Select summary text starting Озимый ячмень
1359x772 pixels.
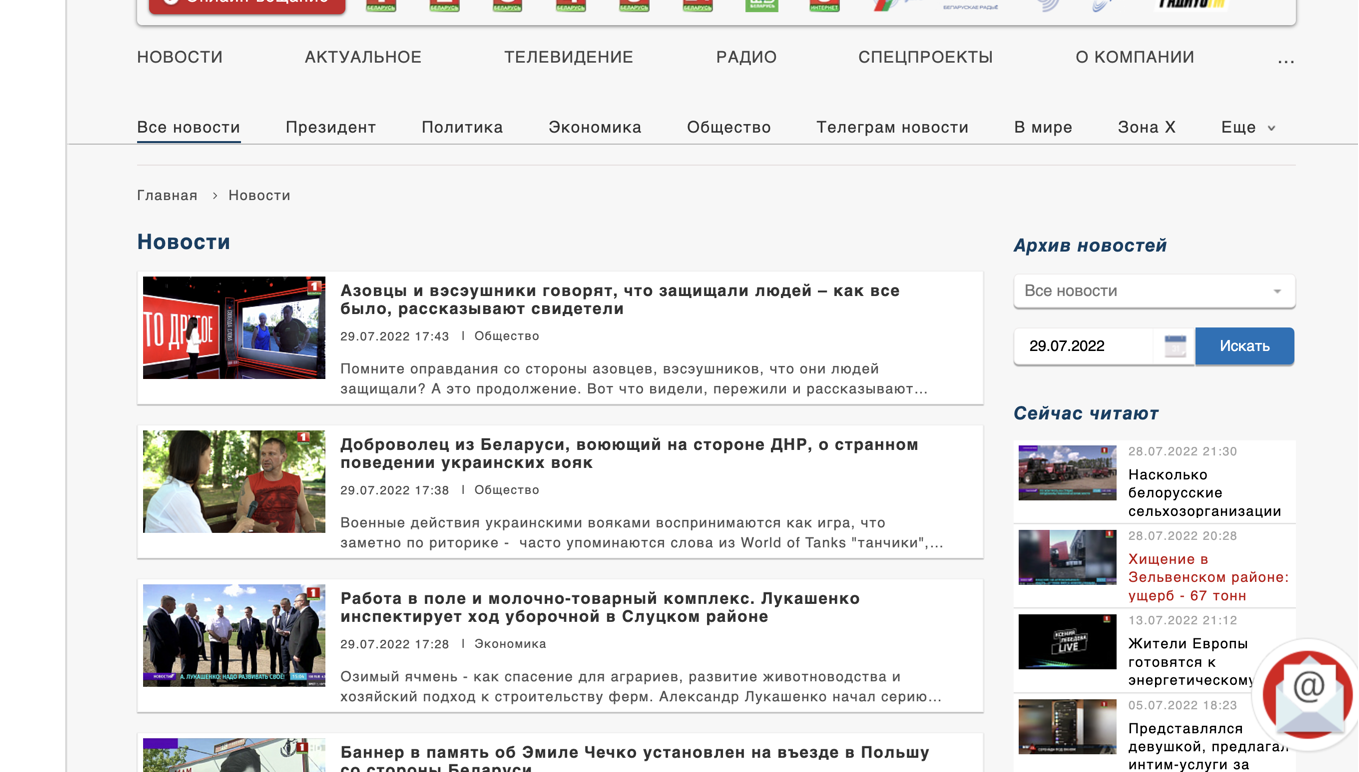[641, 687]
